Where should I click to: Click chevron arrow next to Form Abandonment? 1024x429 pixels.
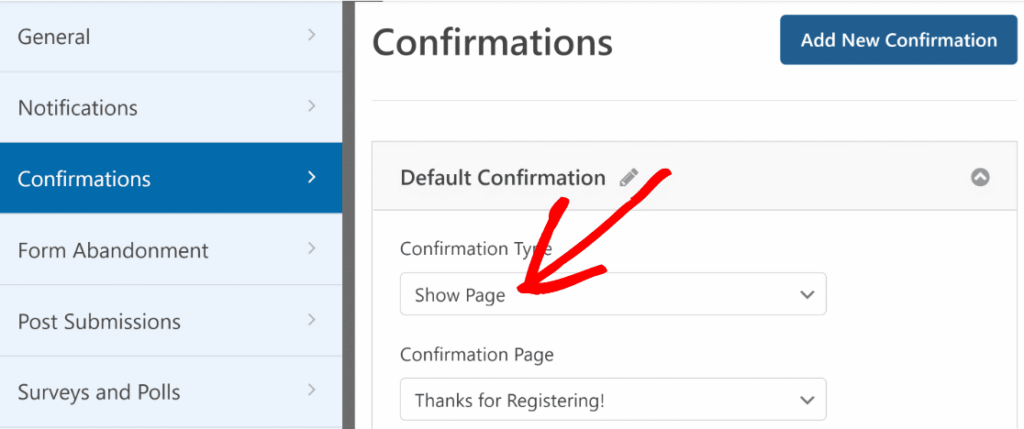tap(312, 248)
